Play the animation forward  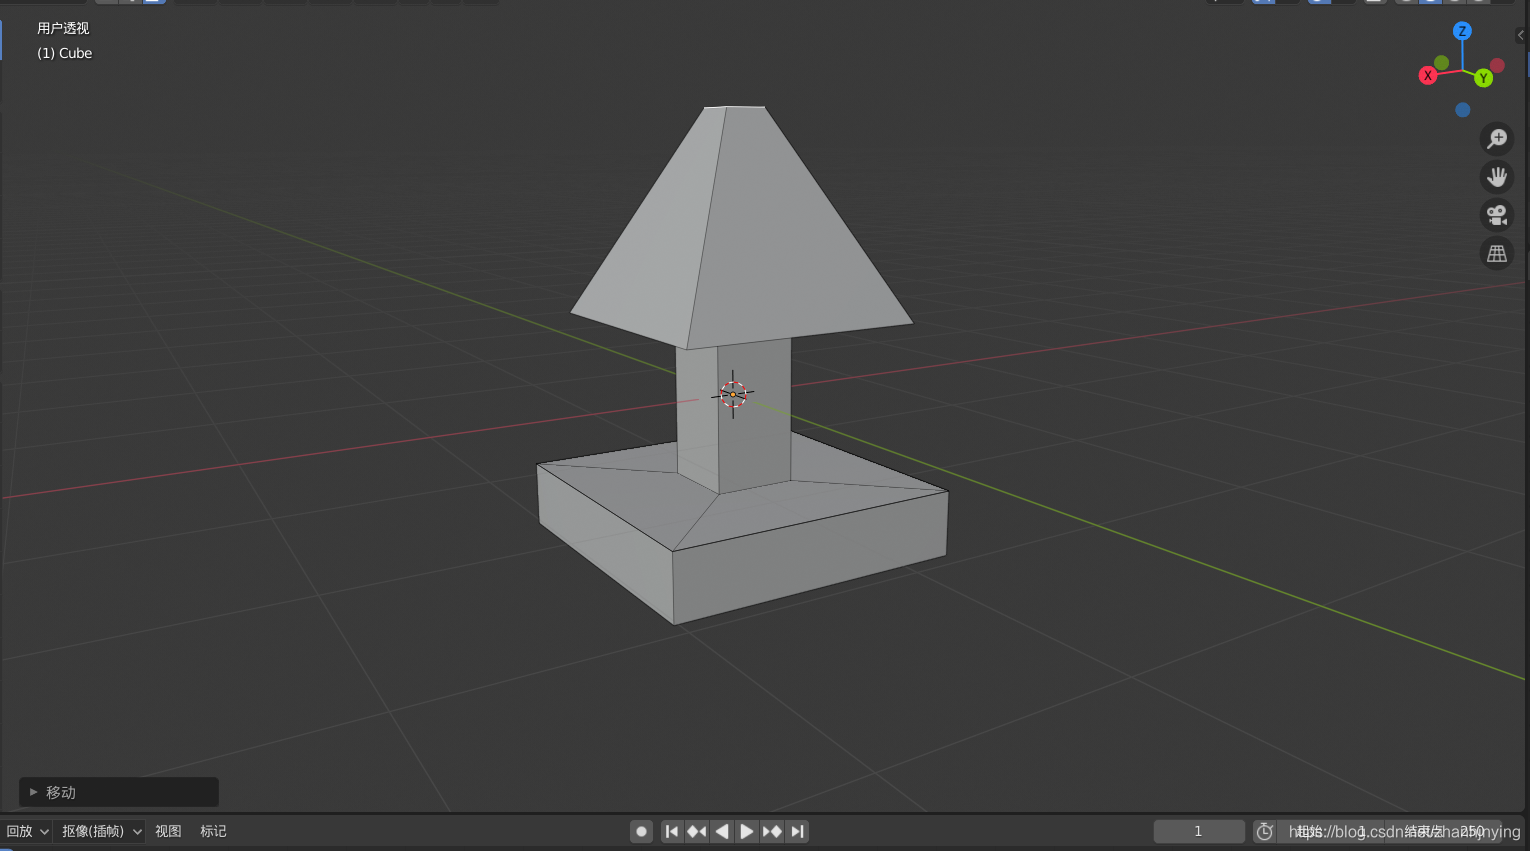(747, 831)
